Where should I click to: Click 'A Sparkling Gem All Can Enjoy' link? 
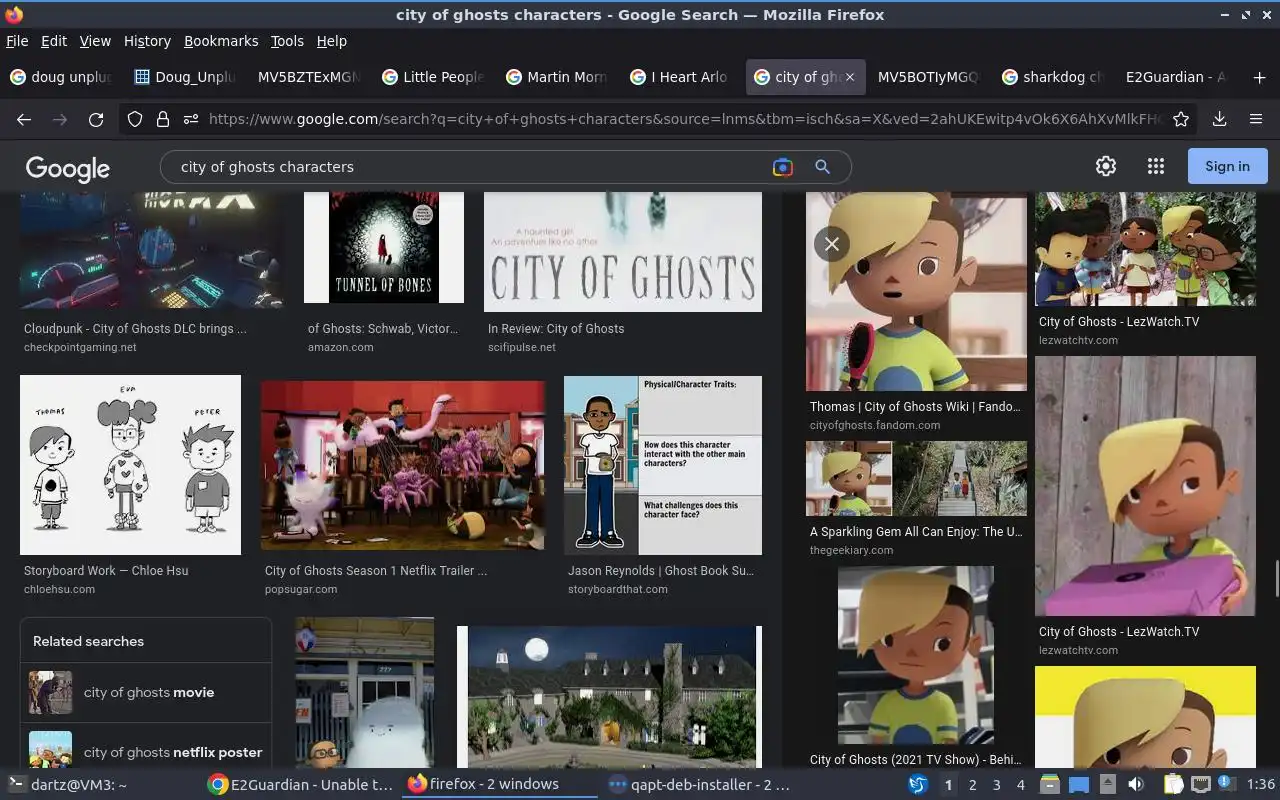pyautogui.click(x=916, y=532)
